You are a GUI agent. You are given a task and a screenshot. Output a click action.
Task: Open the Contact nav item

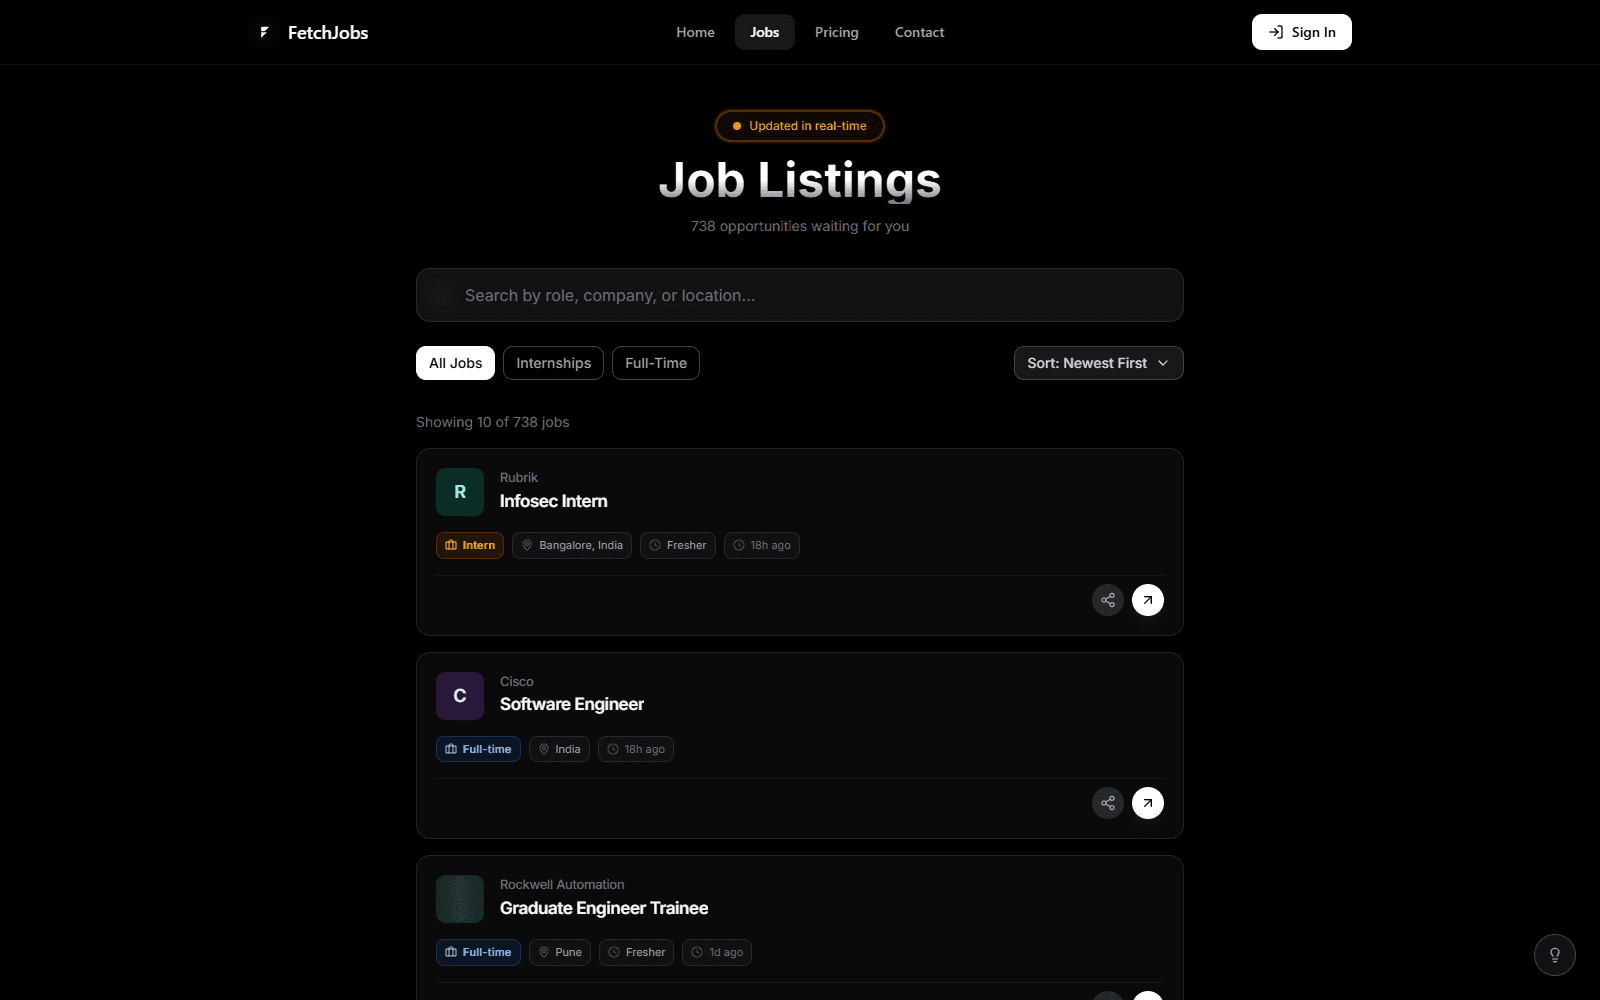[919, 32]
